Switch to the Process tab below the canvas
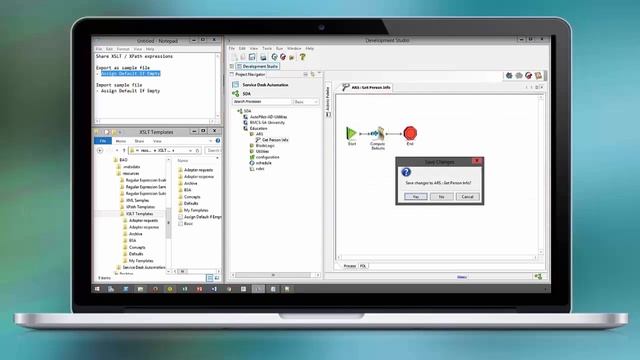 [x=349, y=266]
